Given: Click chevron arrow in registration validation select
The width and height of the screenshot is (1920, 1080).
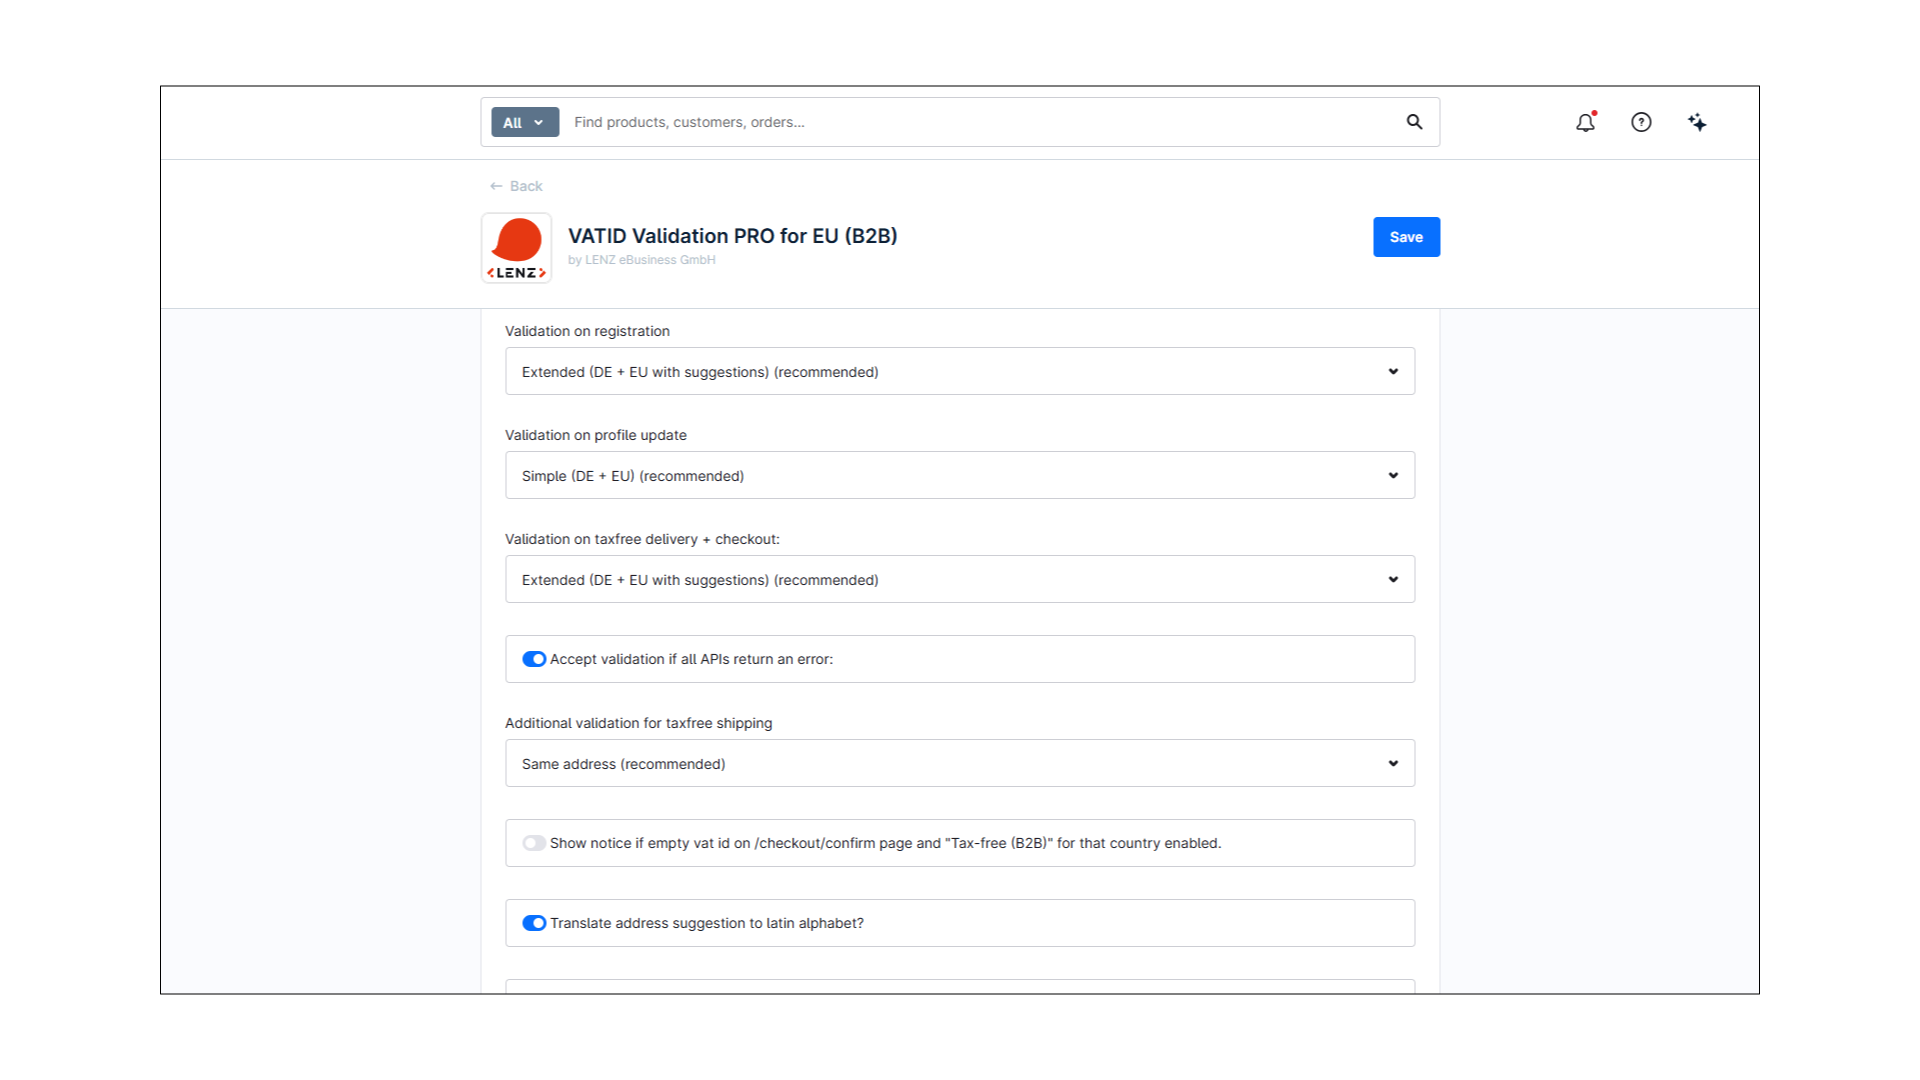Looking at the screenshot, I should pyautogui.click(x=1393, y=371).
